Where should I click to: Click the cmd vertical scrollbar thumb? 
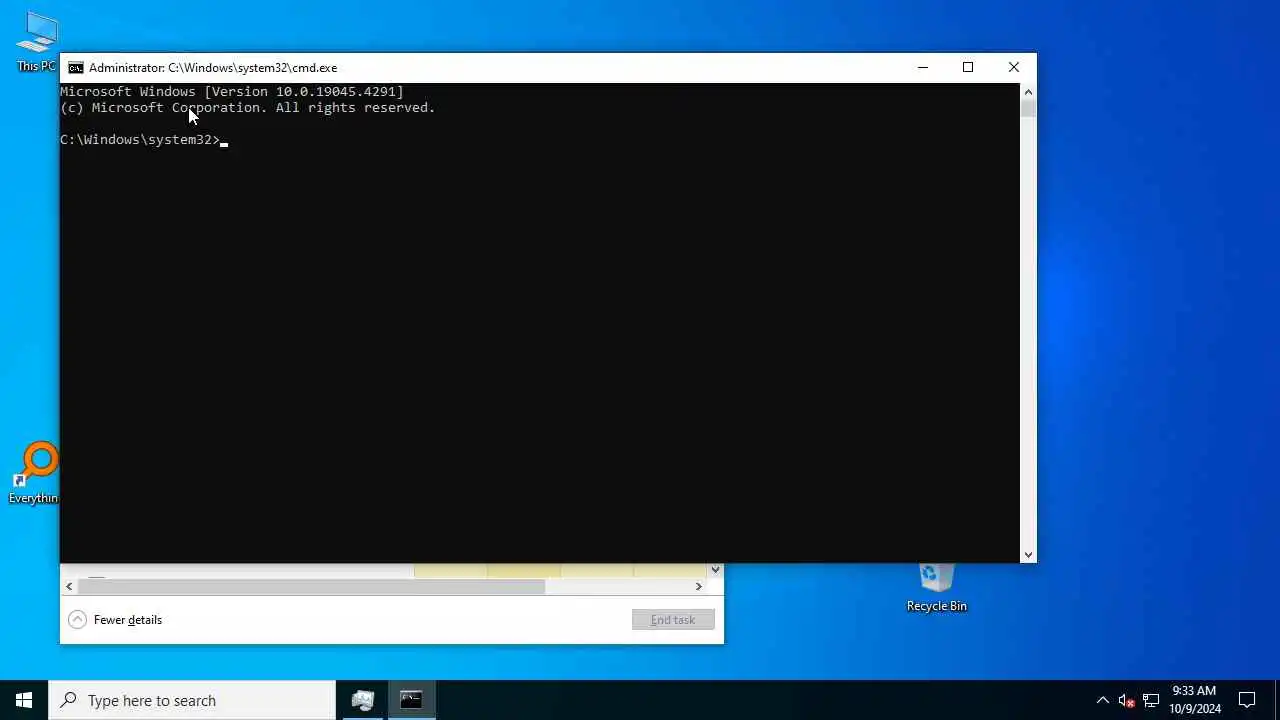[x=1028, y=109]
